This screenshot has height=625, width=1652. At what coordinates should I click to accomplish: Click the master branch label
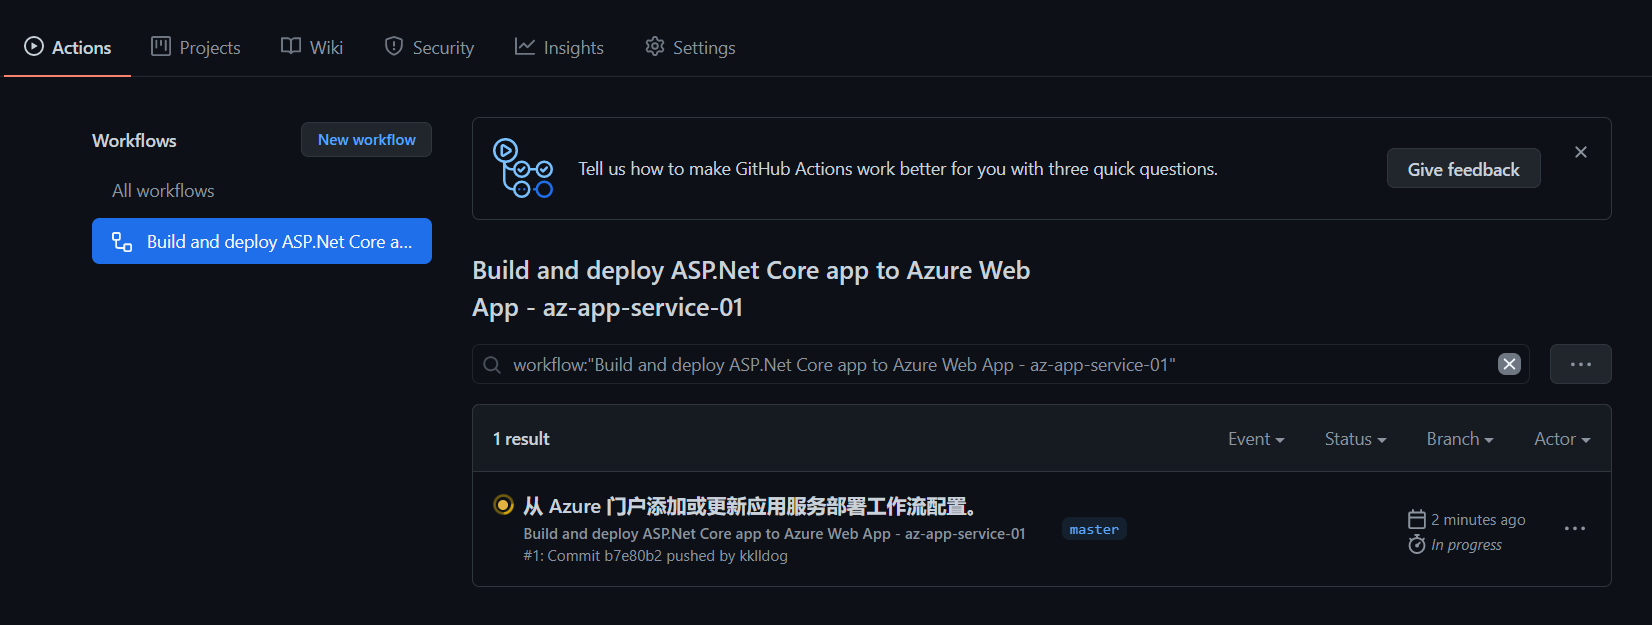point(1094,529)
